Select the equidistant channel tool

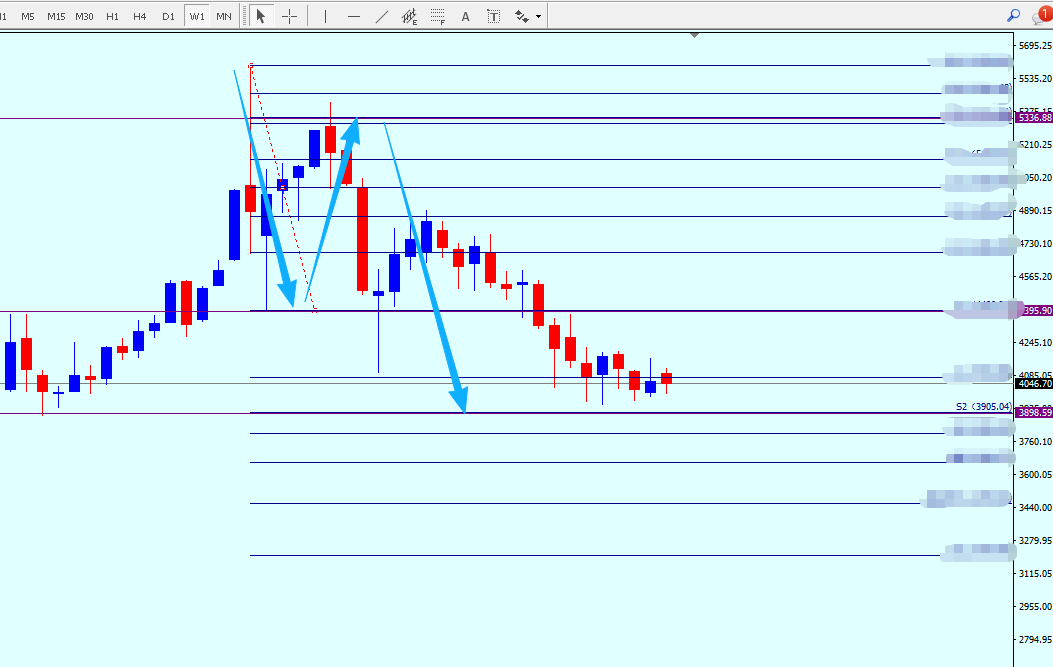pos(410,16)
